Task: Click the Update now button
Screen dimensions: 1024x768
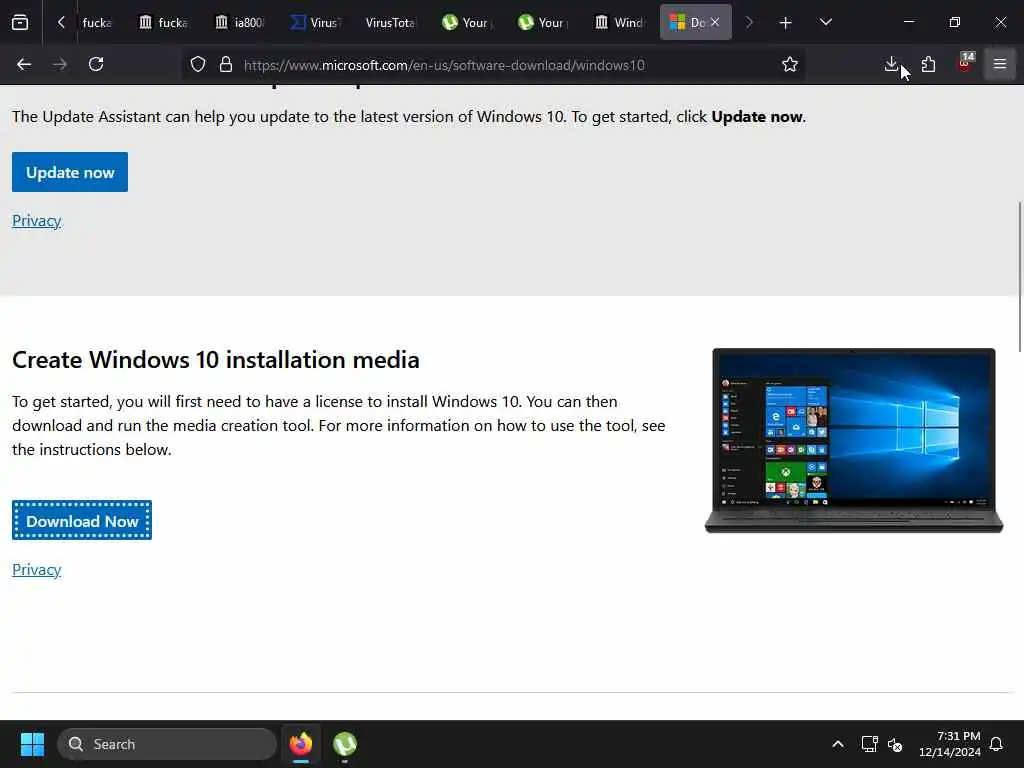Action: 70,172
